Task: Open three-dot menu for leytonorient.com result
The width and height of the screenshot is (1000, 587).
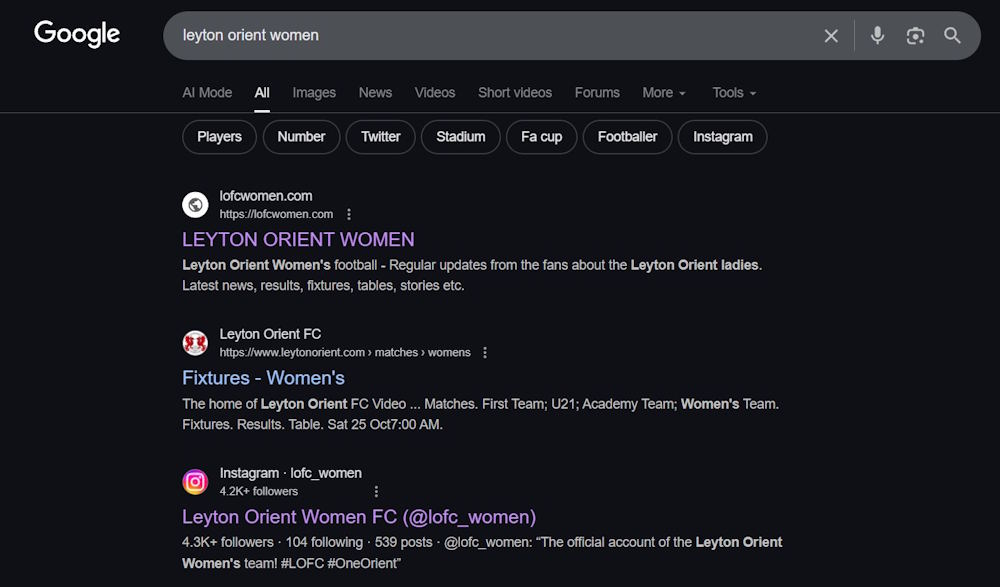Action: tap(485, 352)
